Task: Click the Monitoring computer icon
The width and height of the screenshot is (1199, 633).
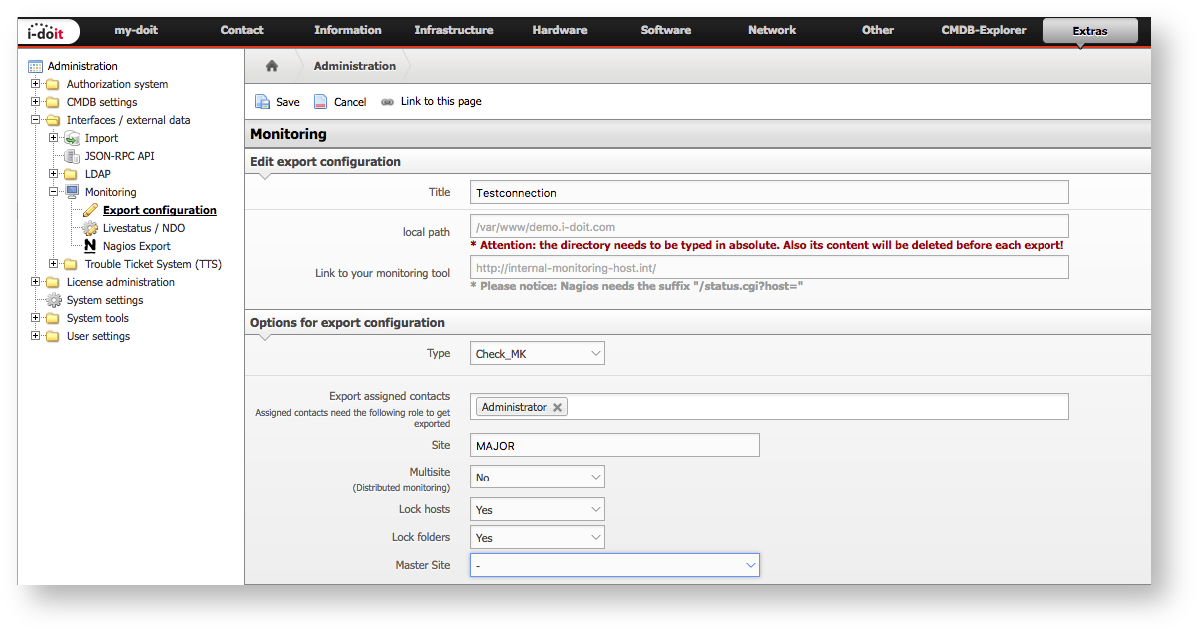Action: tap(72, 192)
